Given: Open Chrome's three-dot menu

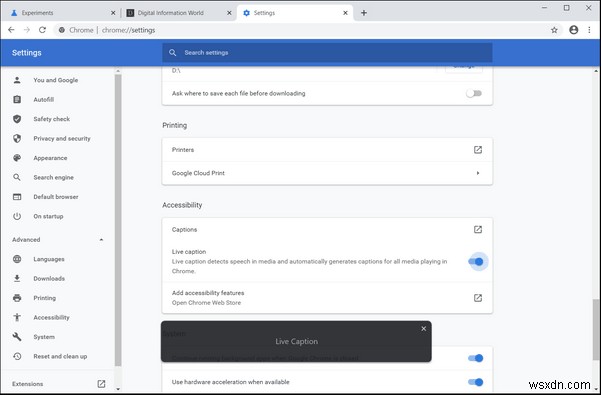Looking at the screenshot, I should click(x=589, y=30).
